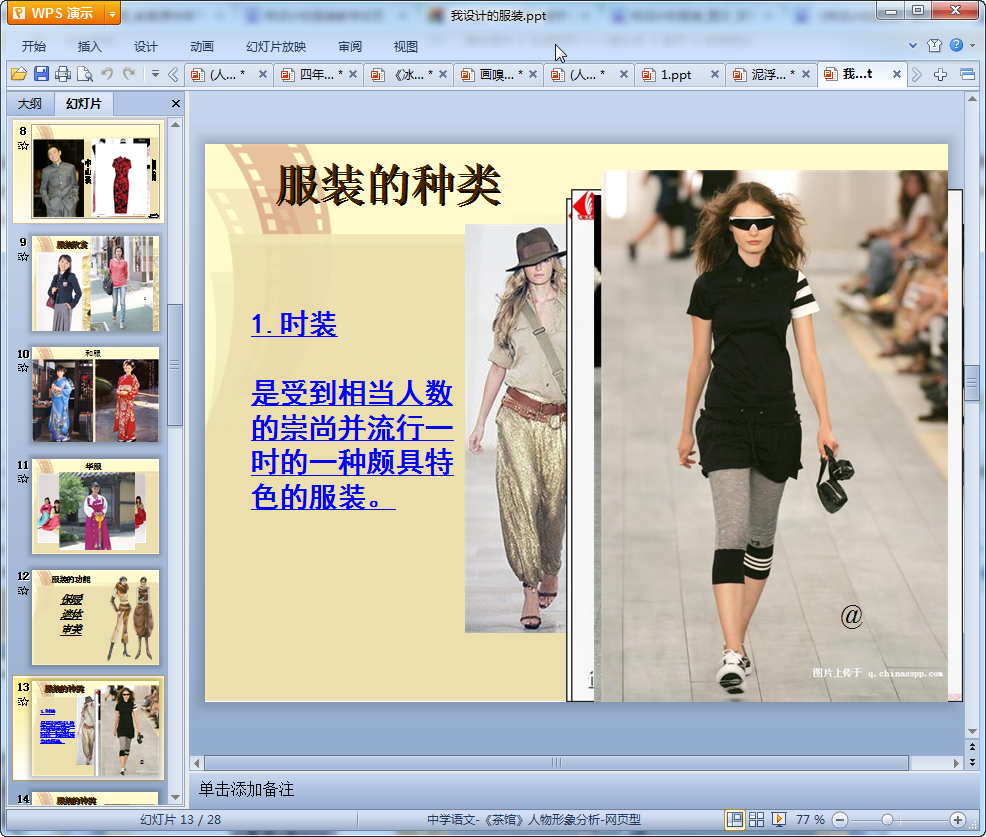The height and width of the screenshot is (837, 986).
Task: Open the document tab list icon
Action: (968, 75)
